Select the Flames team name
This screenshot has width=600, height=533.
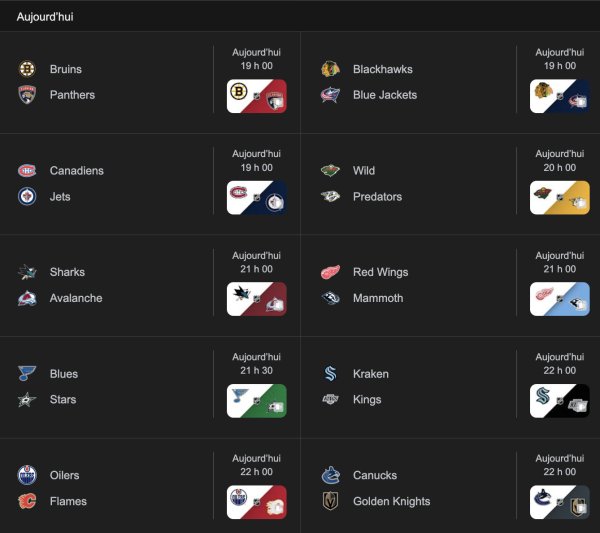click(68, 501)
